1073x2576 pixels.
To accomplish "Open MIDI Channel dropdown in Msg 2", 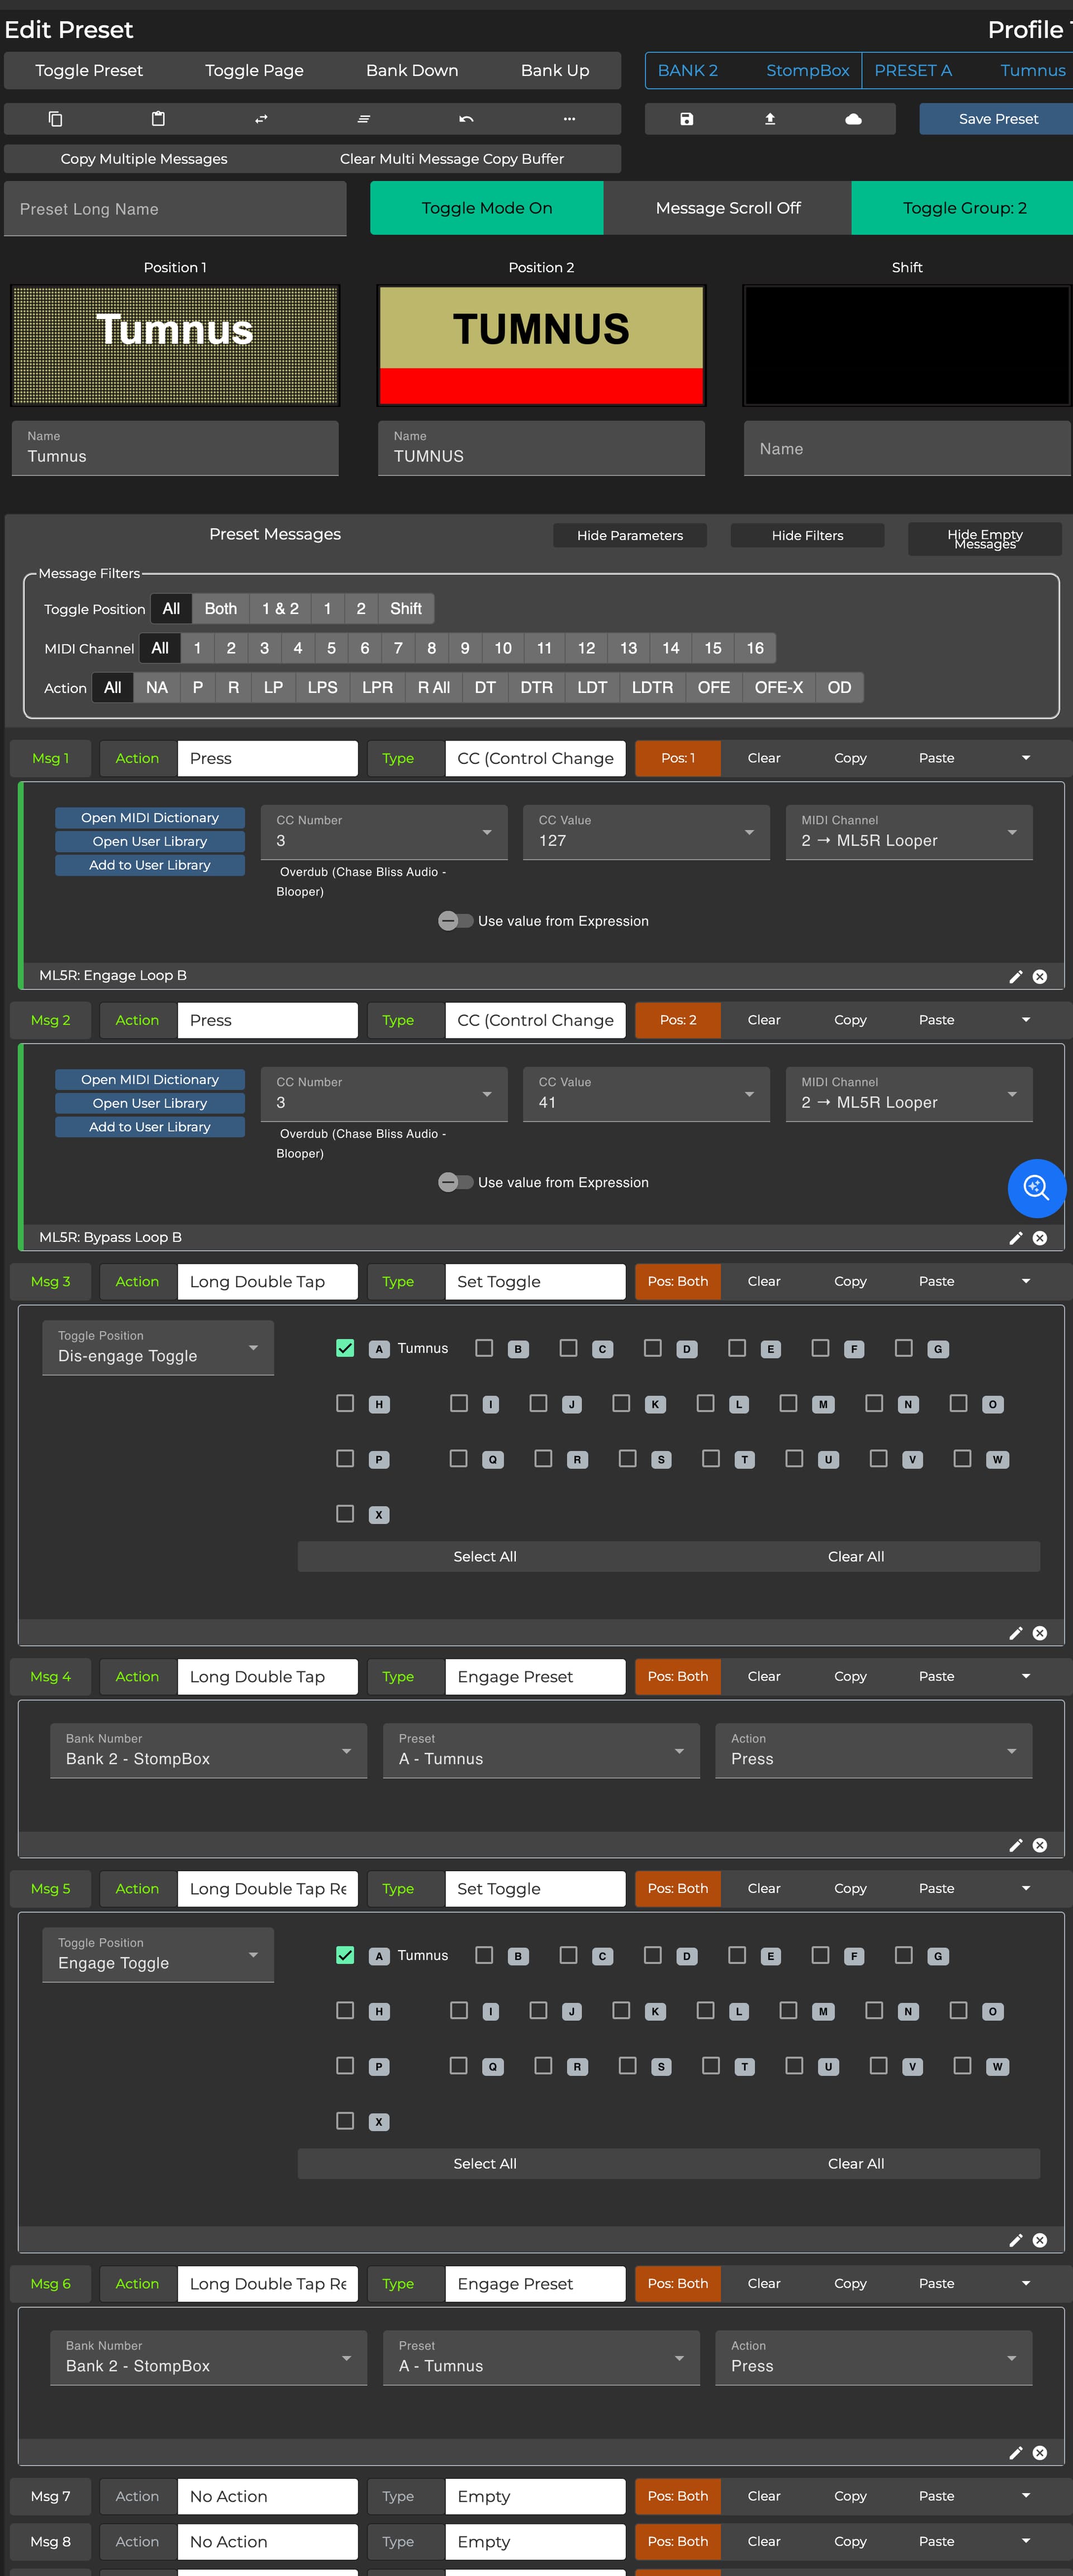I will coord(908,1094).
